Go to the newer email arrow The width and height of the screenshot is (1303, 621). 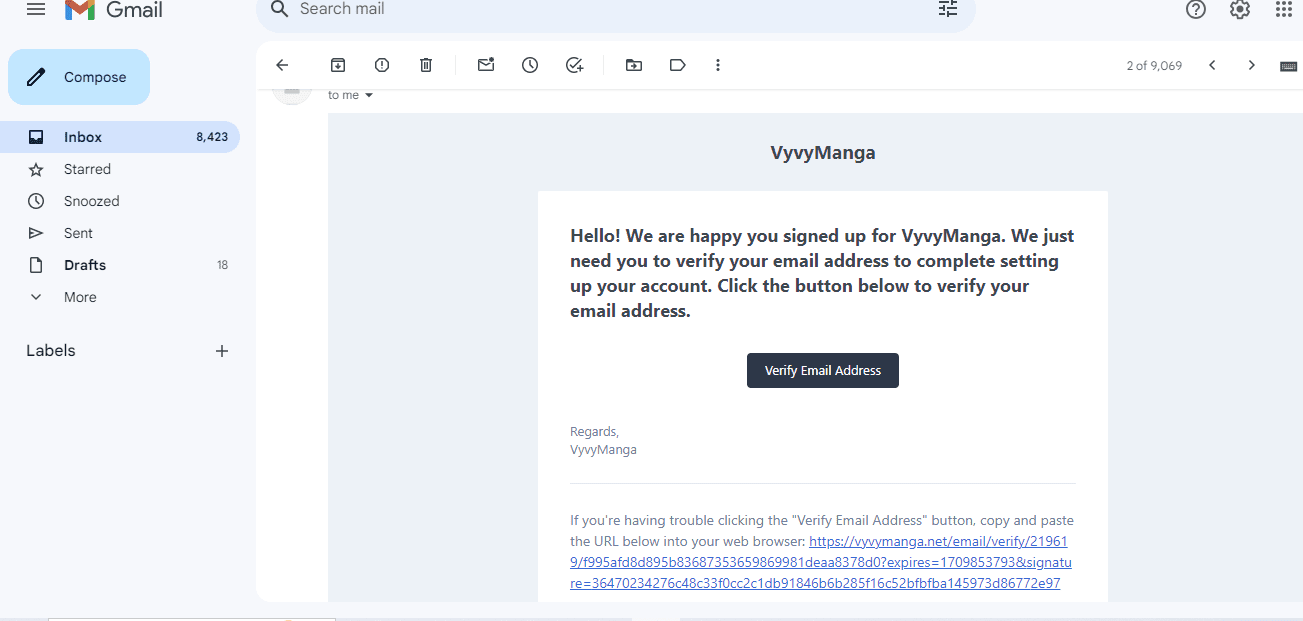pyautogui.click(x=1212, y=65)
